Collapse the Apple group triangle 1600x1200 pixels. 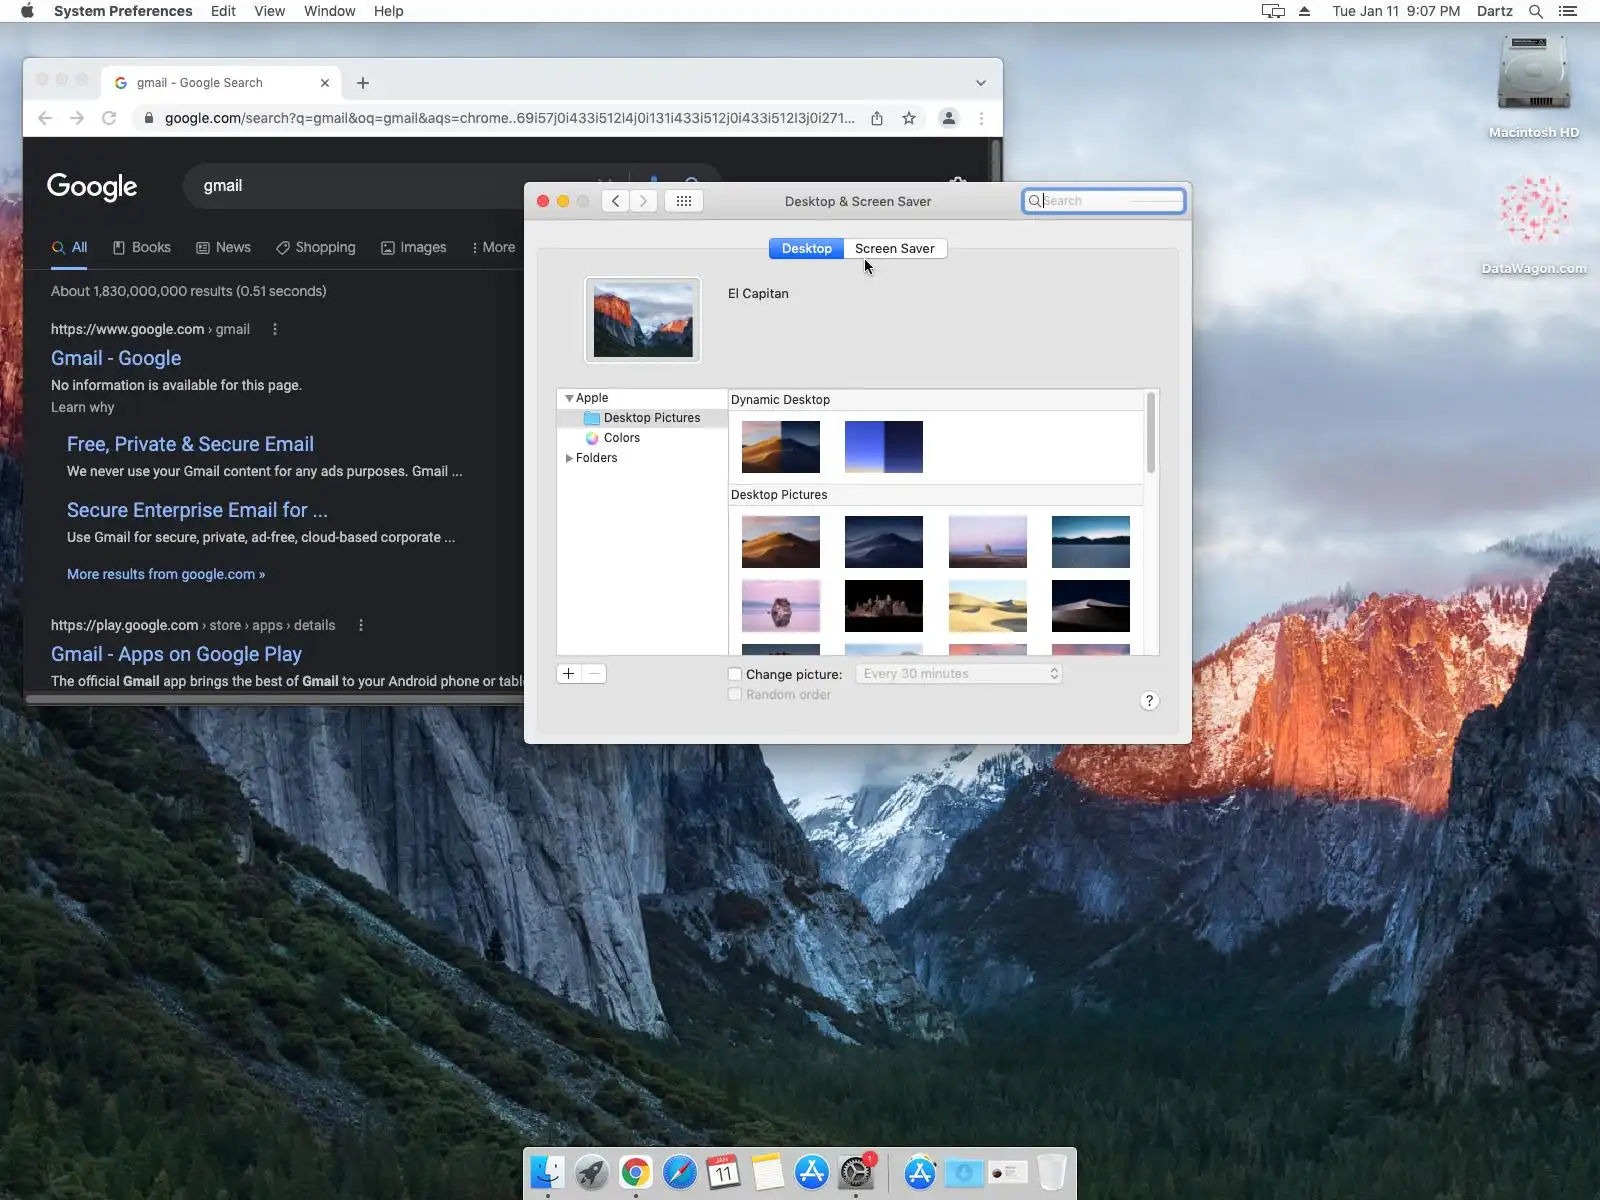point(569,398)
